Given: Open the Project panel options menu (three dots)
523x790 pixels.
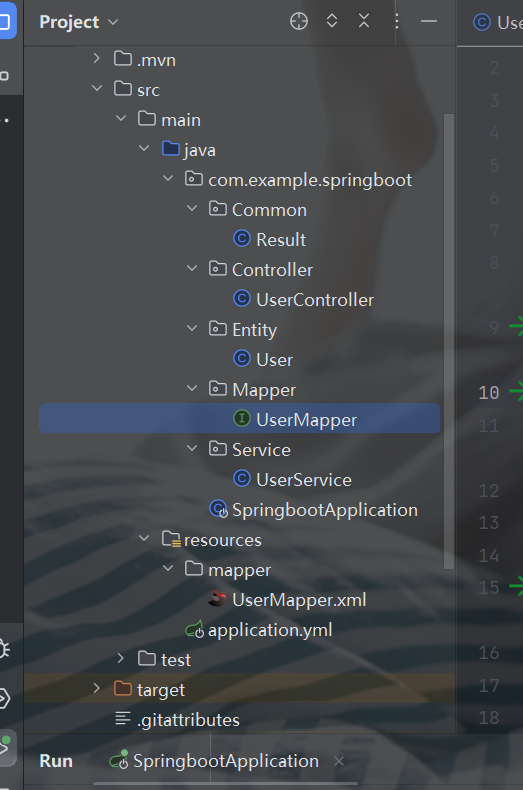Looking at the screenshot, I should 397,21.
